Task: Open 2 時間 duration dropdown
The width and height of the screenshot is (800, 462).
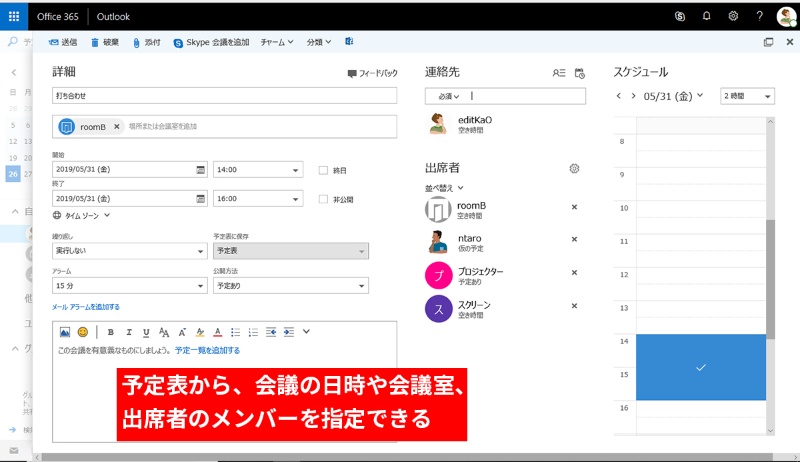Action: coord(747,96)
